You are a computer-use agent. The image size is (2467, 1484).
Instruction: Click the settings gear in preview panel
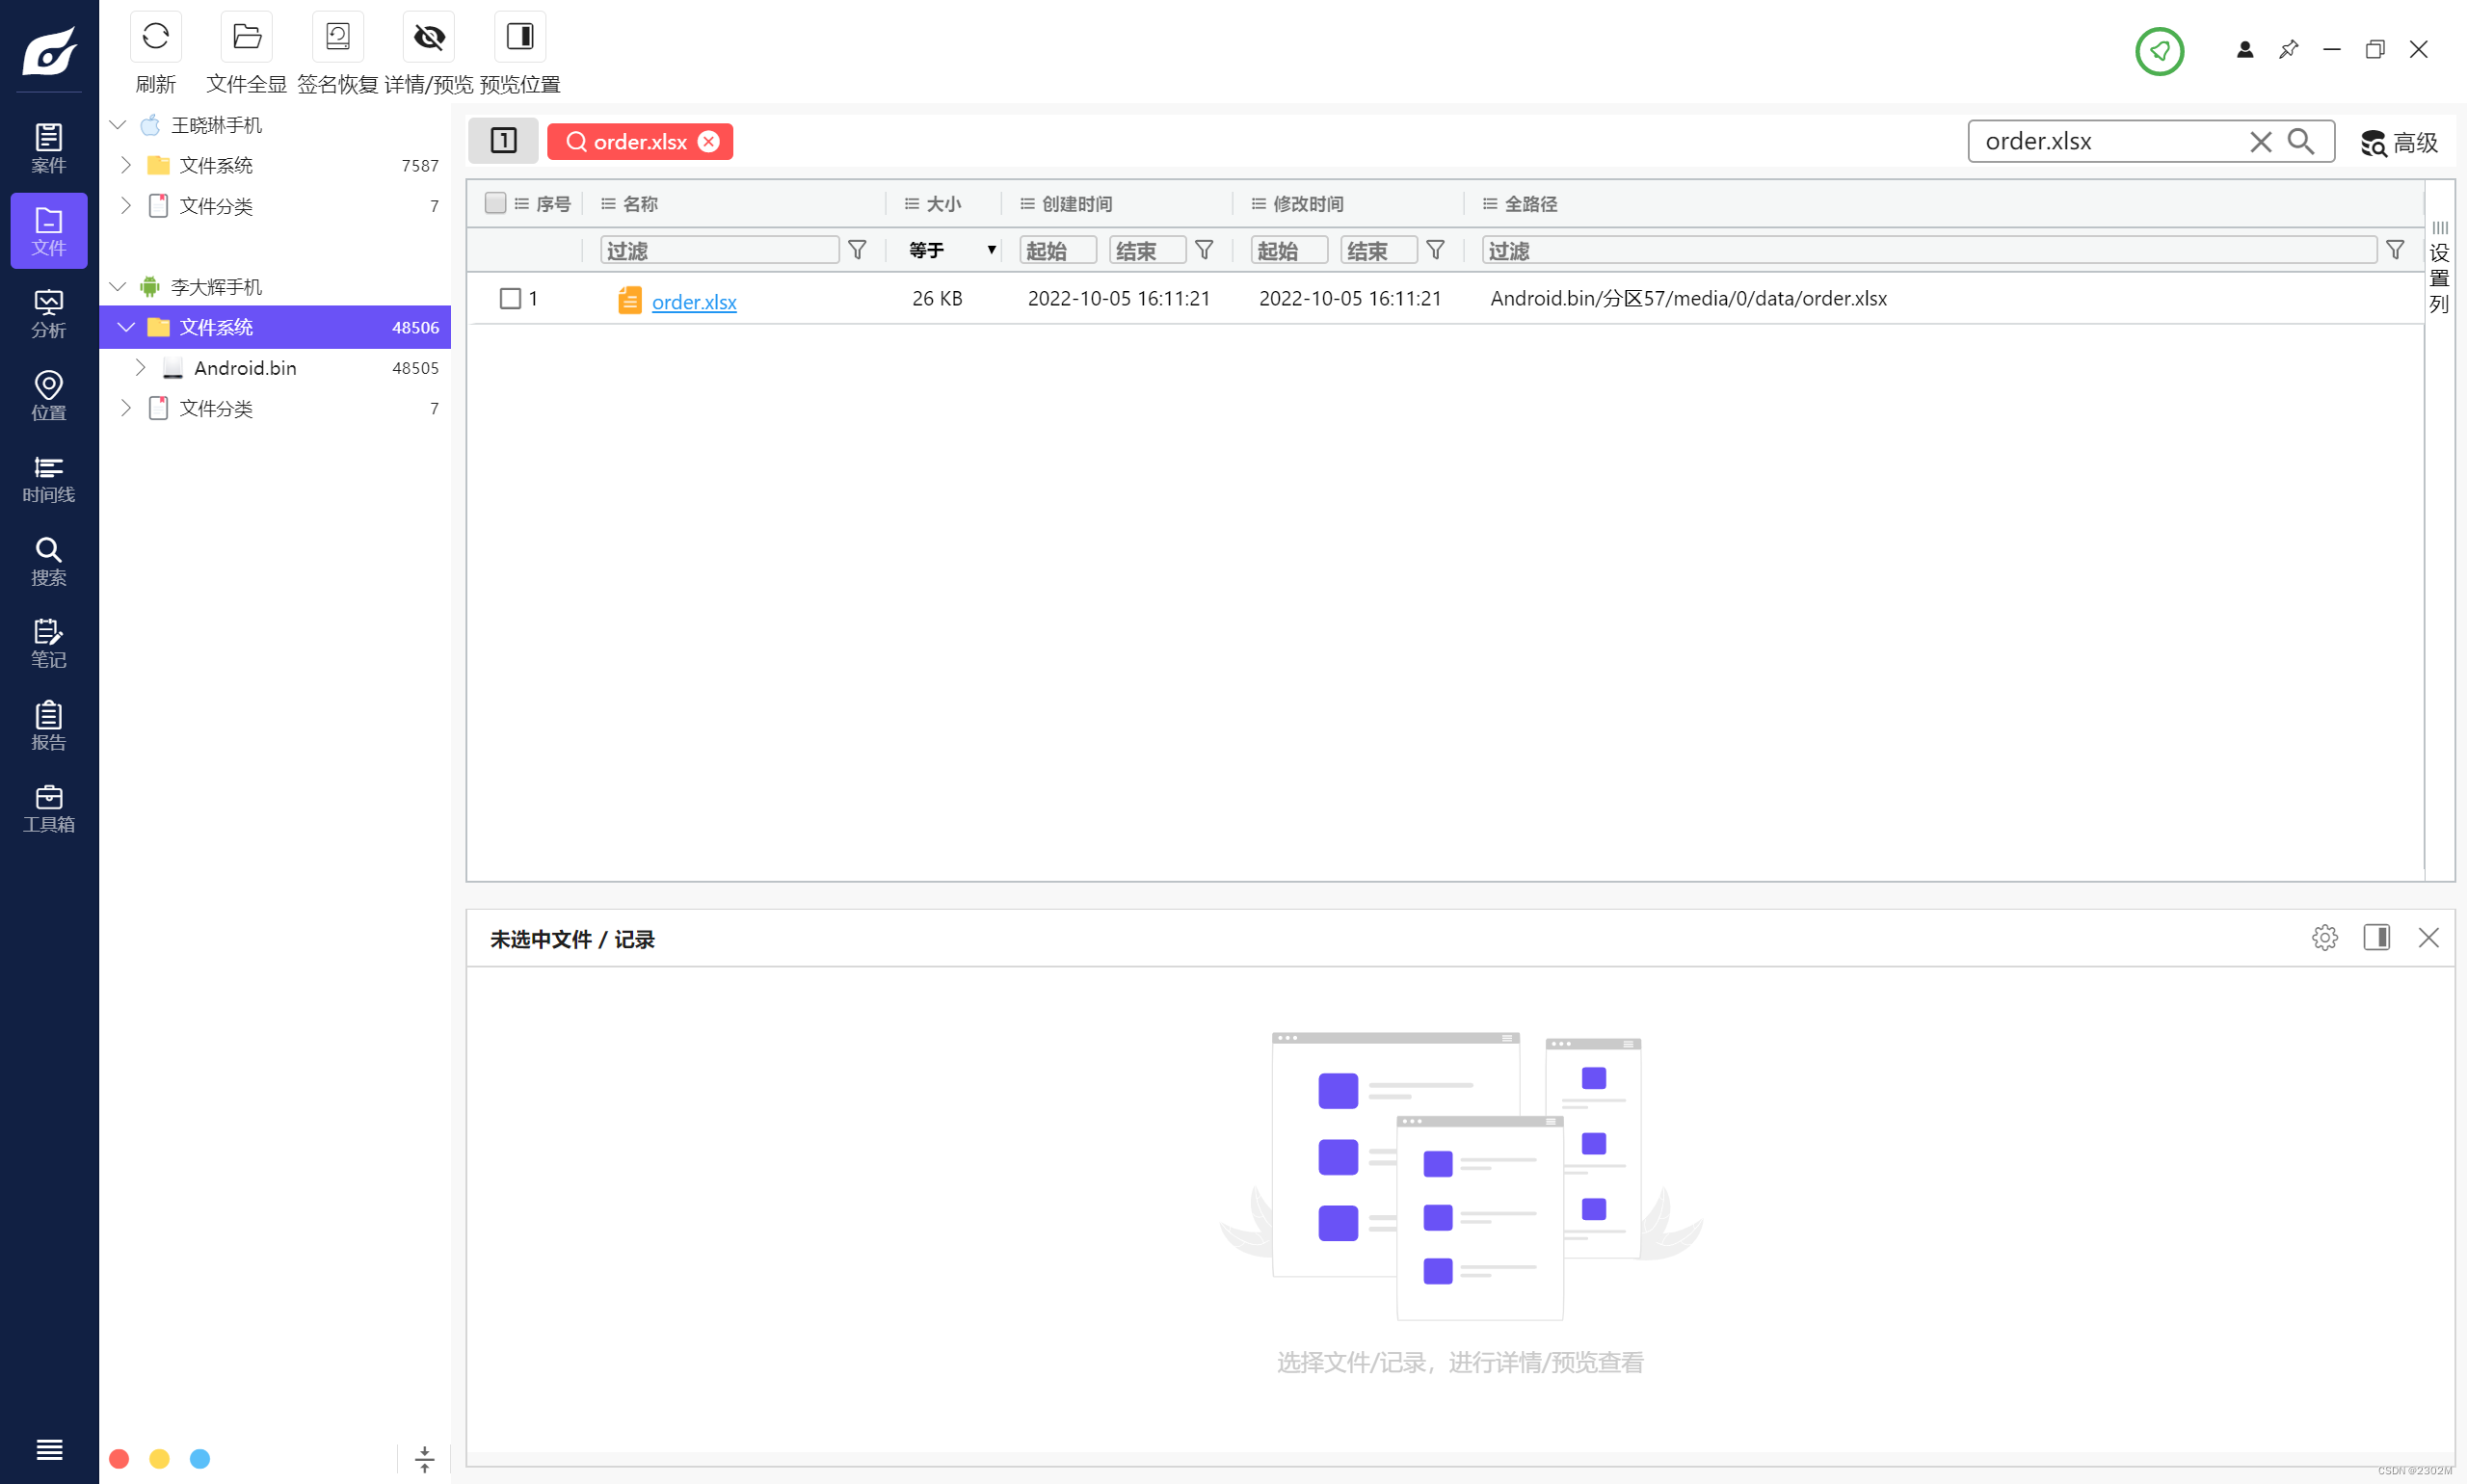2324,938
